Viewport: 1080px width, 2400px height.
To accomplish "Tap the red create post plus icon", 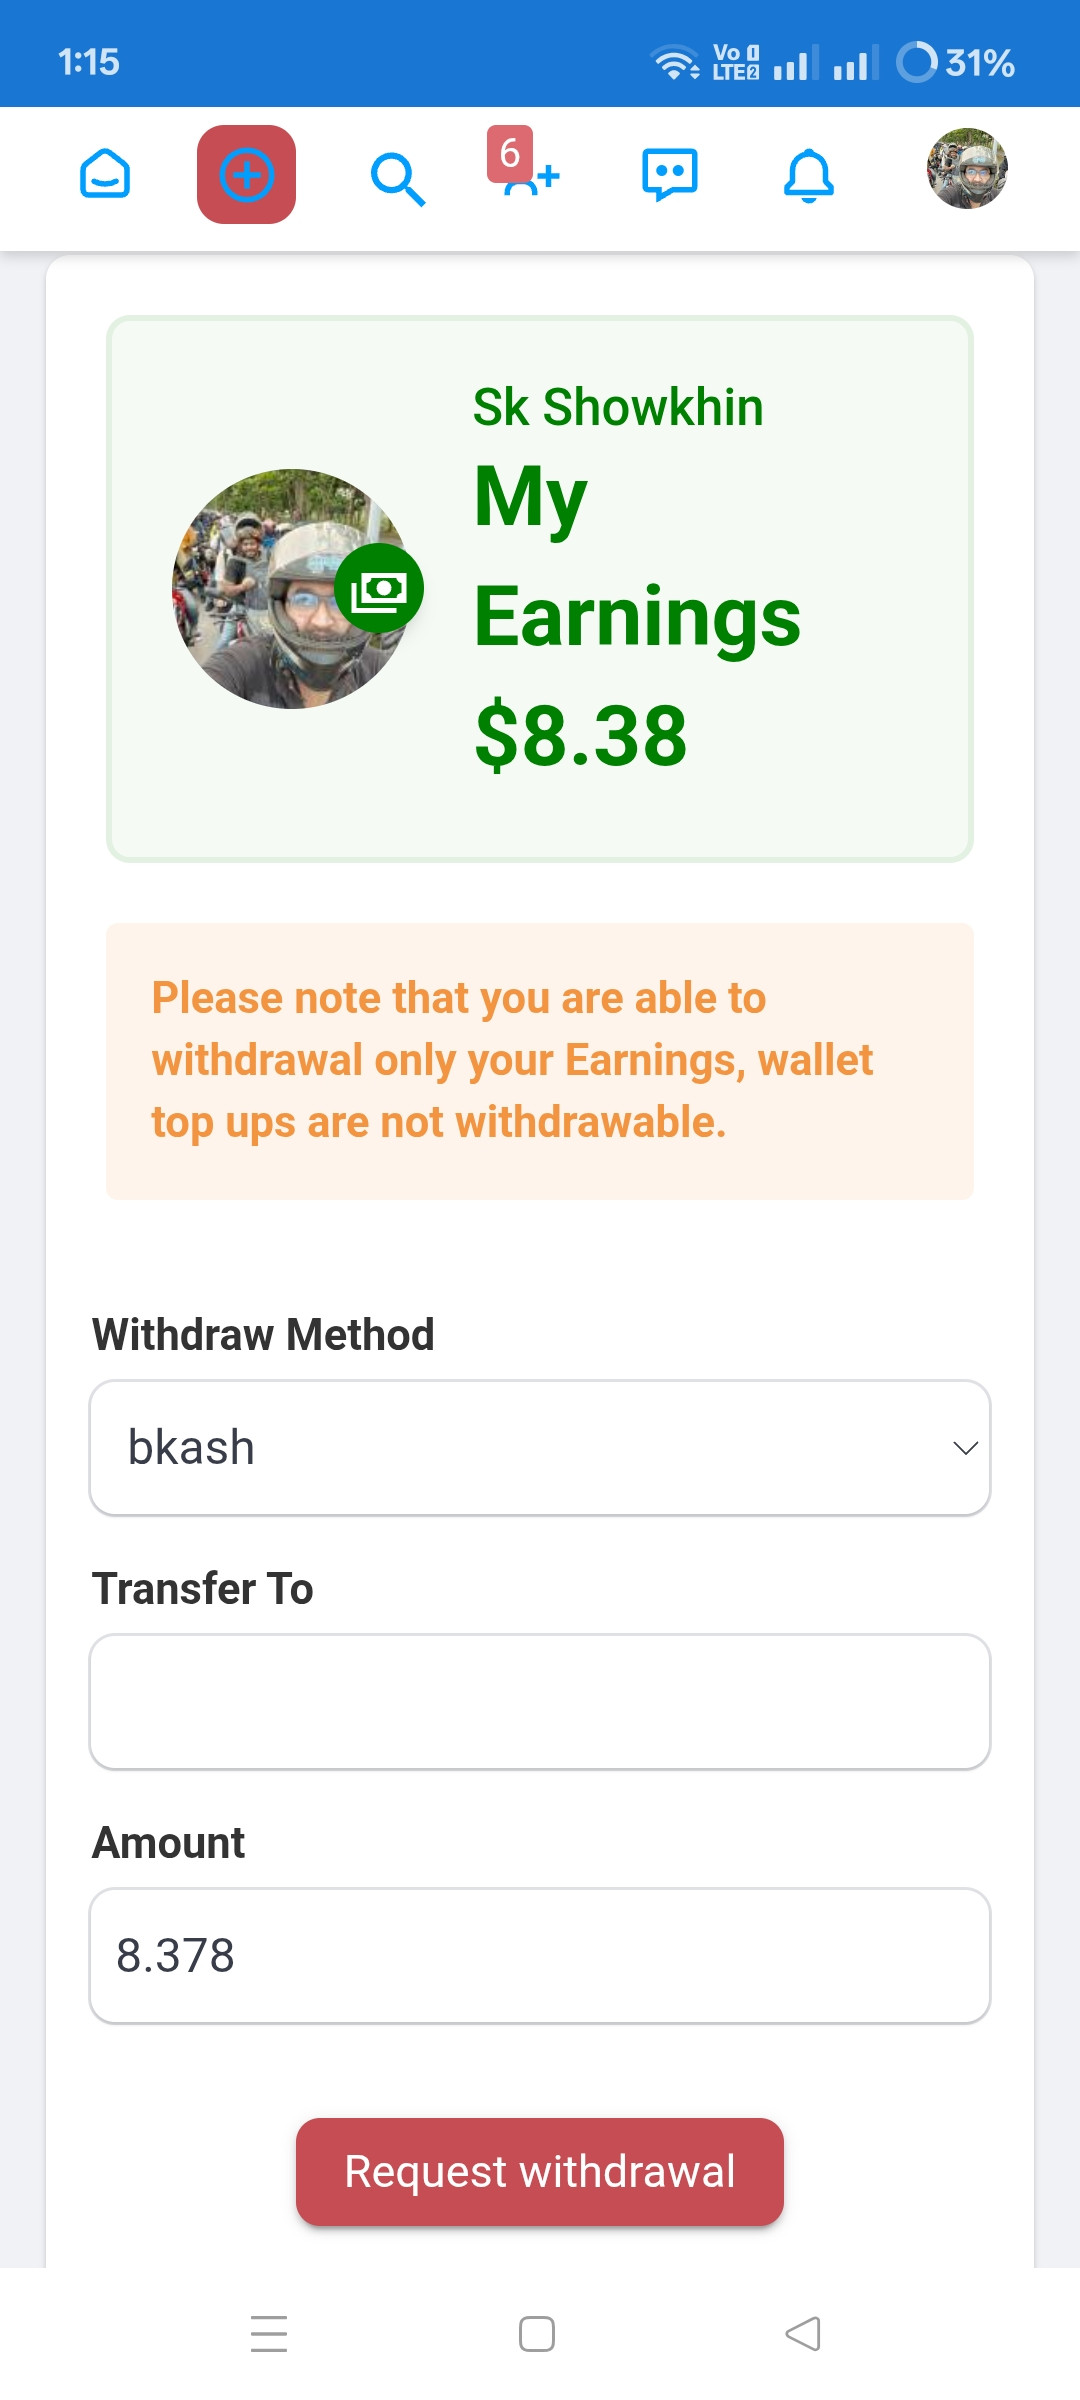I will 246,175.
